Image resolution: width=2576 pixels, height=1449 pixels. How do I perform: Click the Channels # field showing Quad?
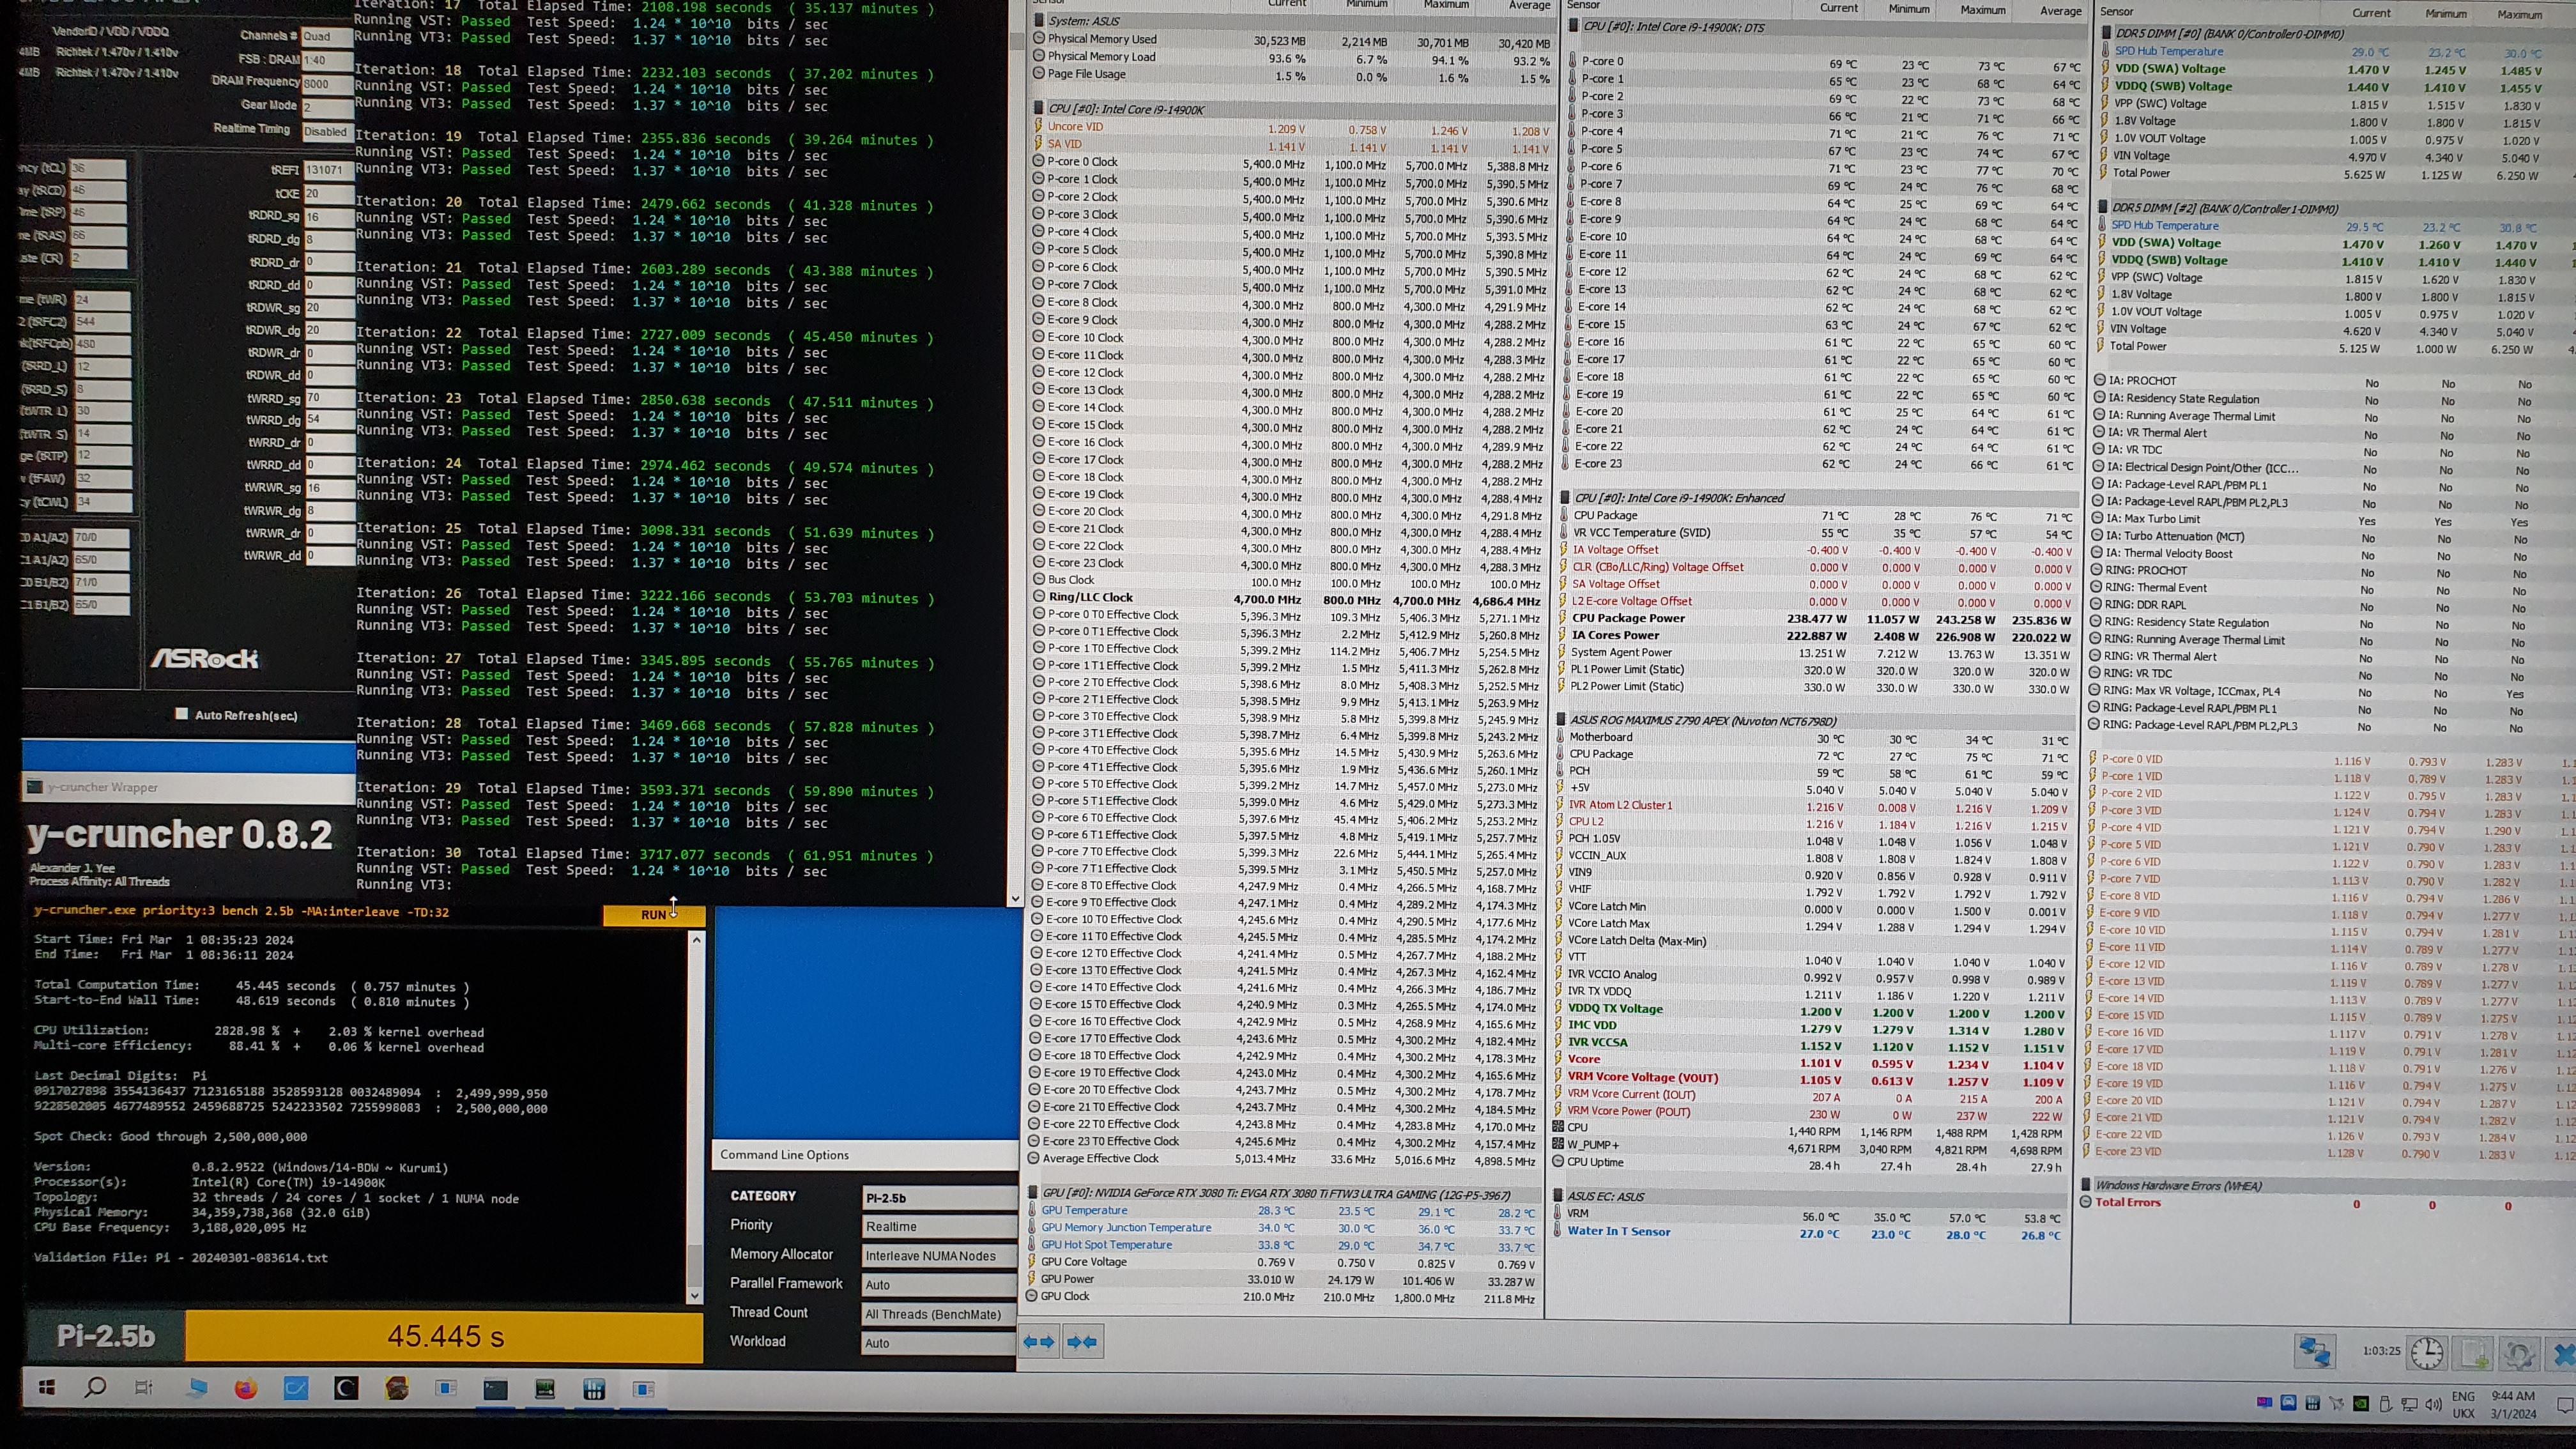(x=327, y=37)
